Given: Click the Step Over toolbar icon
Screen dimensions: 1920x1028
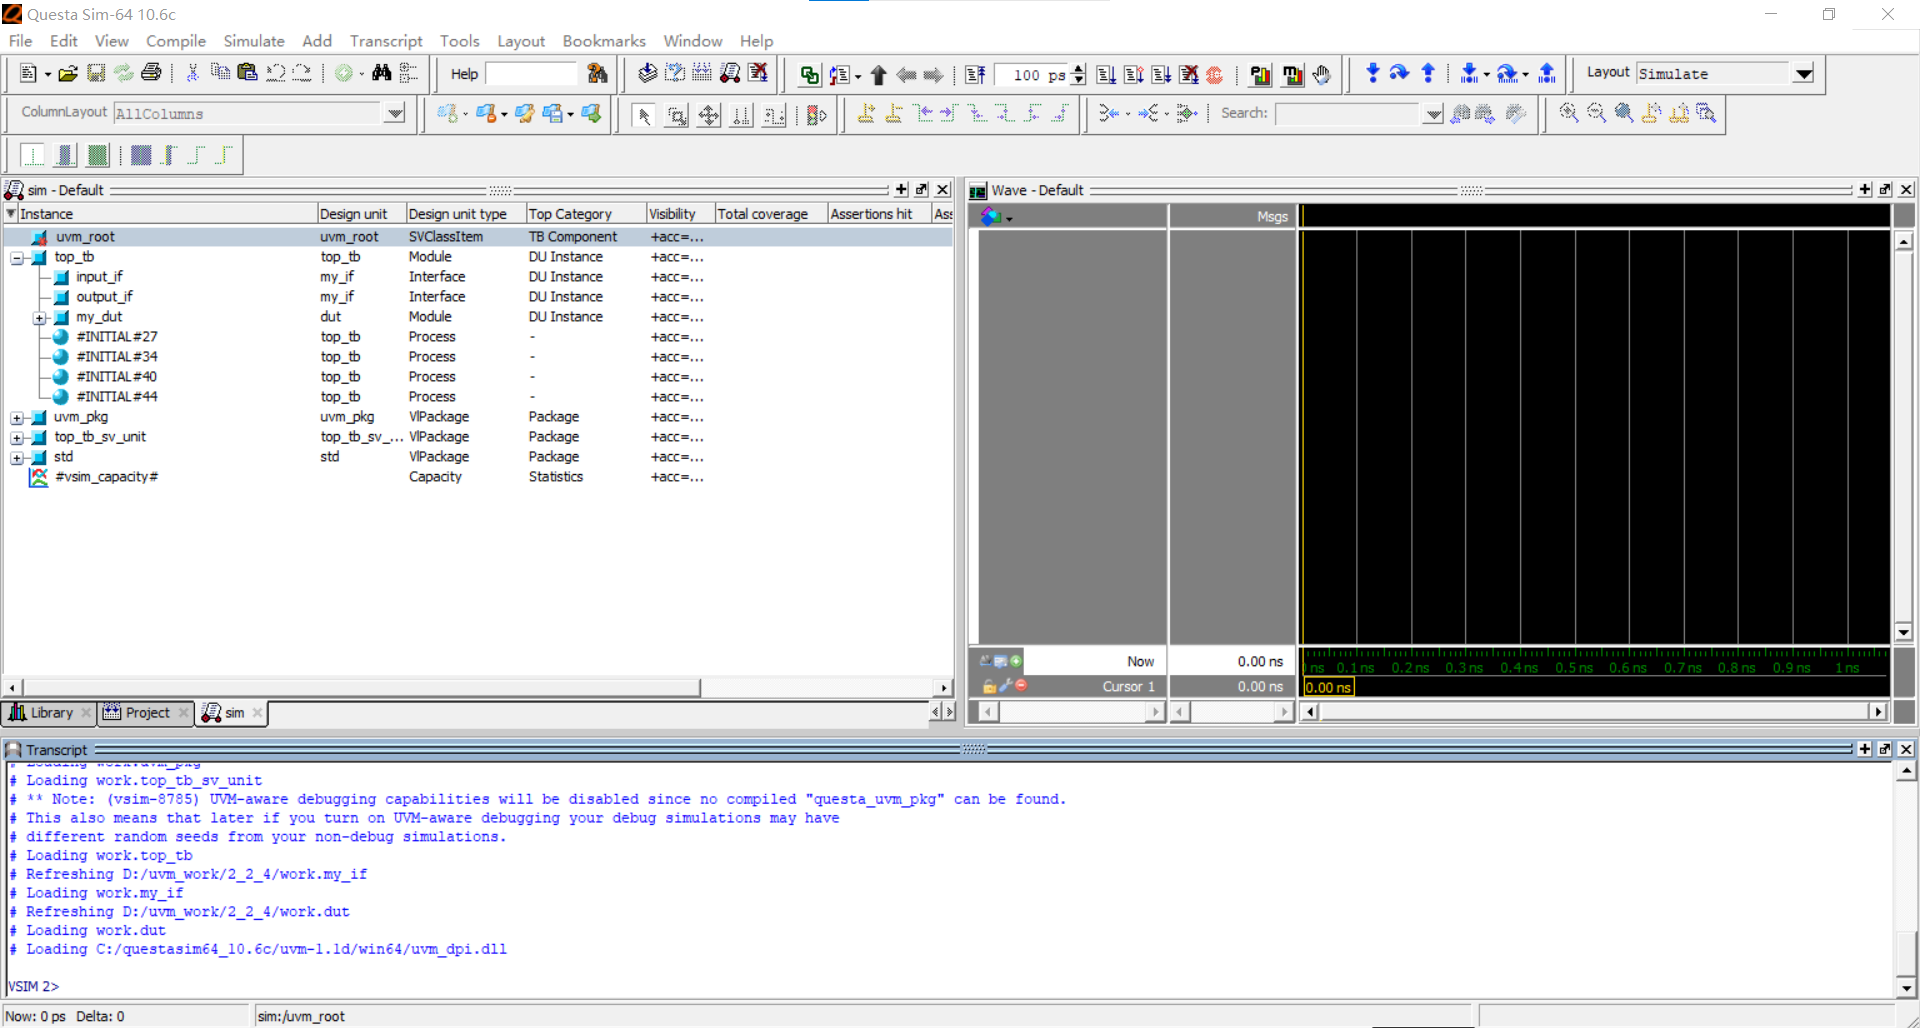Looking at the screenshot, I should click(x=1398, y=74).
